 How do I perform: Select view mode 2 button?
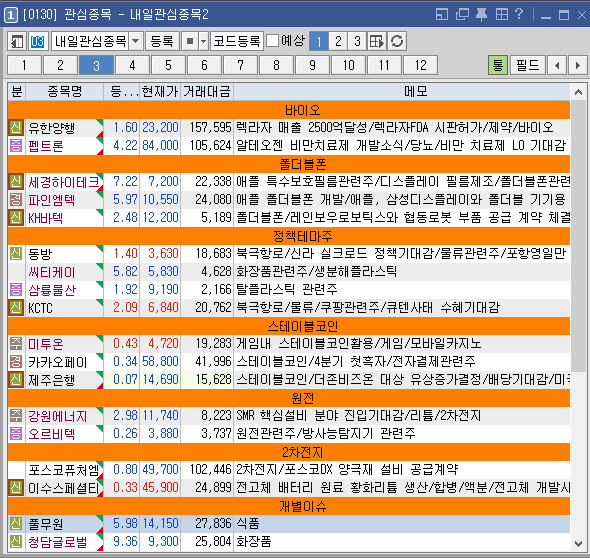tap(338, 41)
